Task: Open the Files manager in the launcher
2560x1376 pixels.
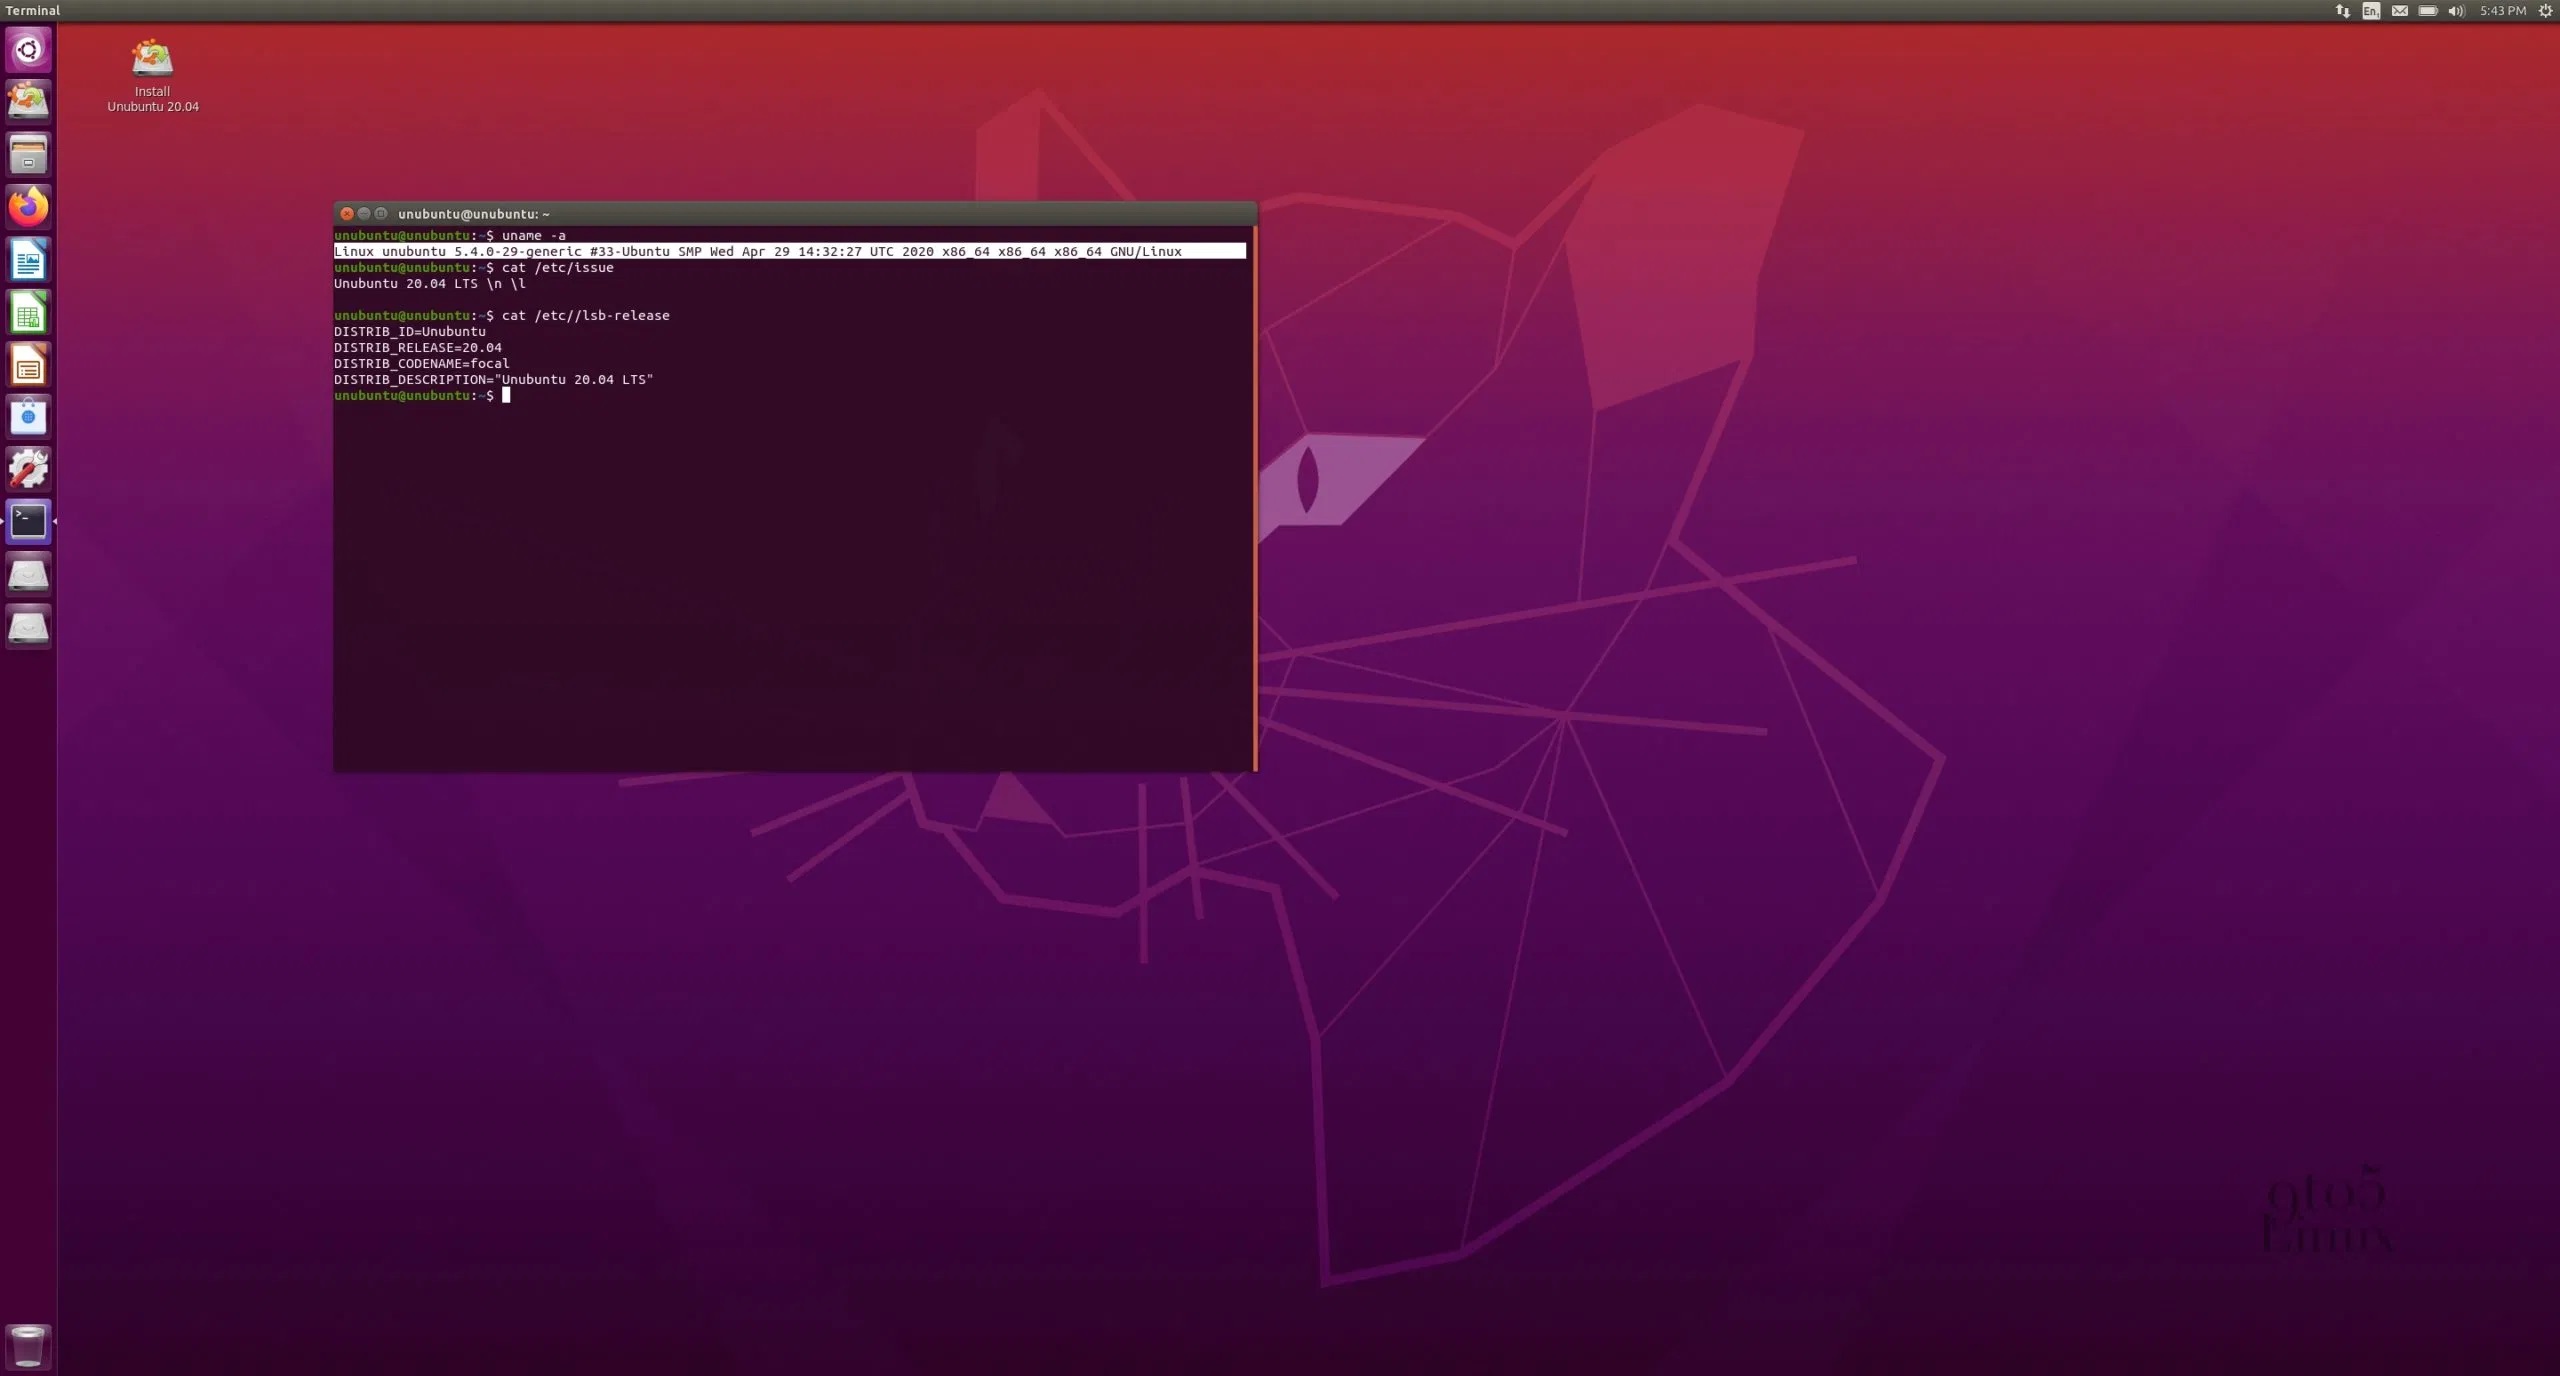Action: coord(28,154)
